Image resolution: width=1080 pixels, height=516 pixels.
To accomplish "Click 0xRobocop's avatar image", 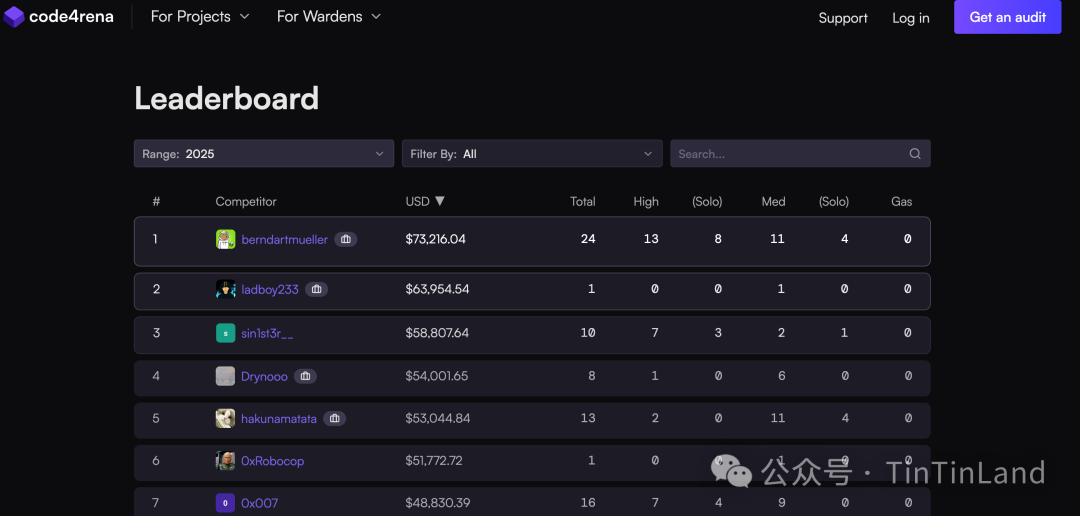I will click(x=225, y=460).
